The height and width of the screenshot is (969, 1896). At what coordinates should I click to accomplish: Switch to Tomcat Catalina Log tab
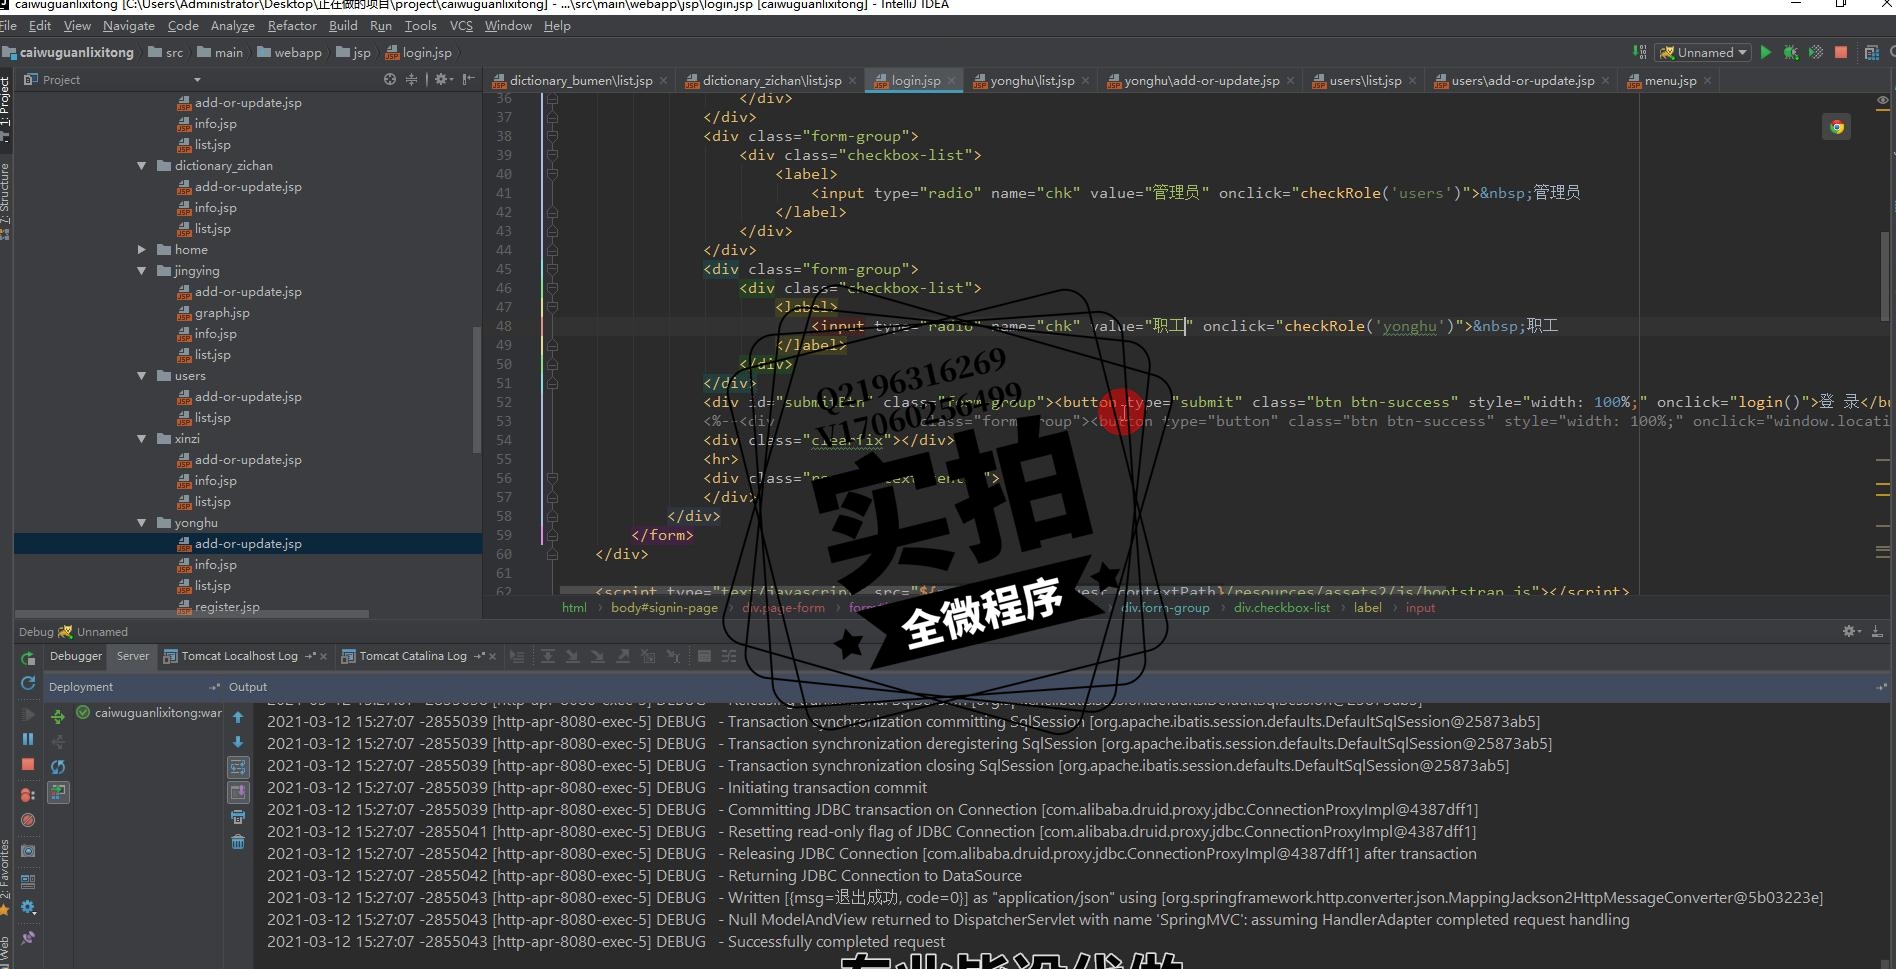[413, 656]
